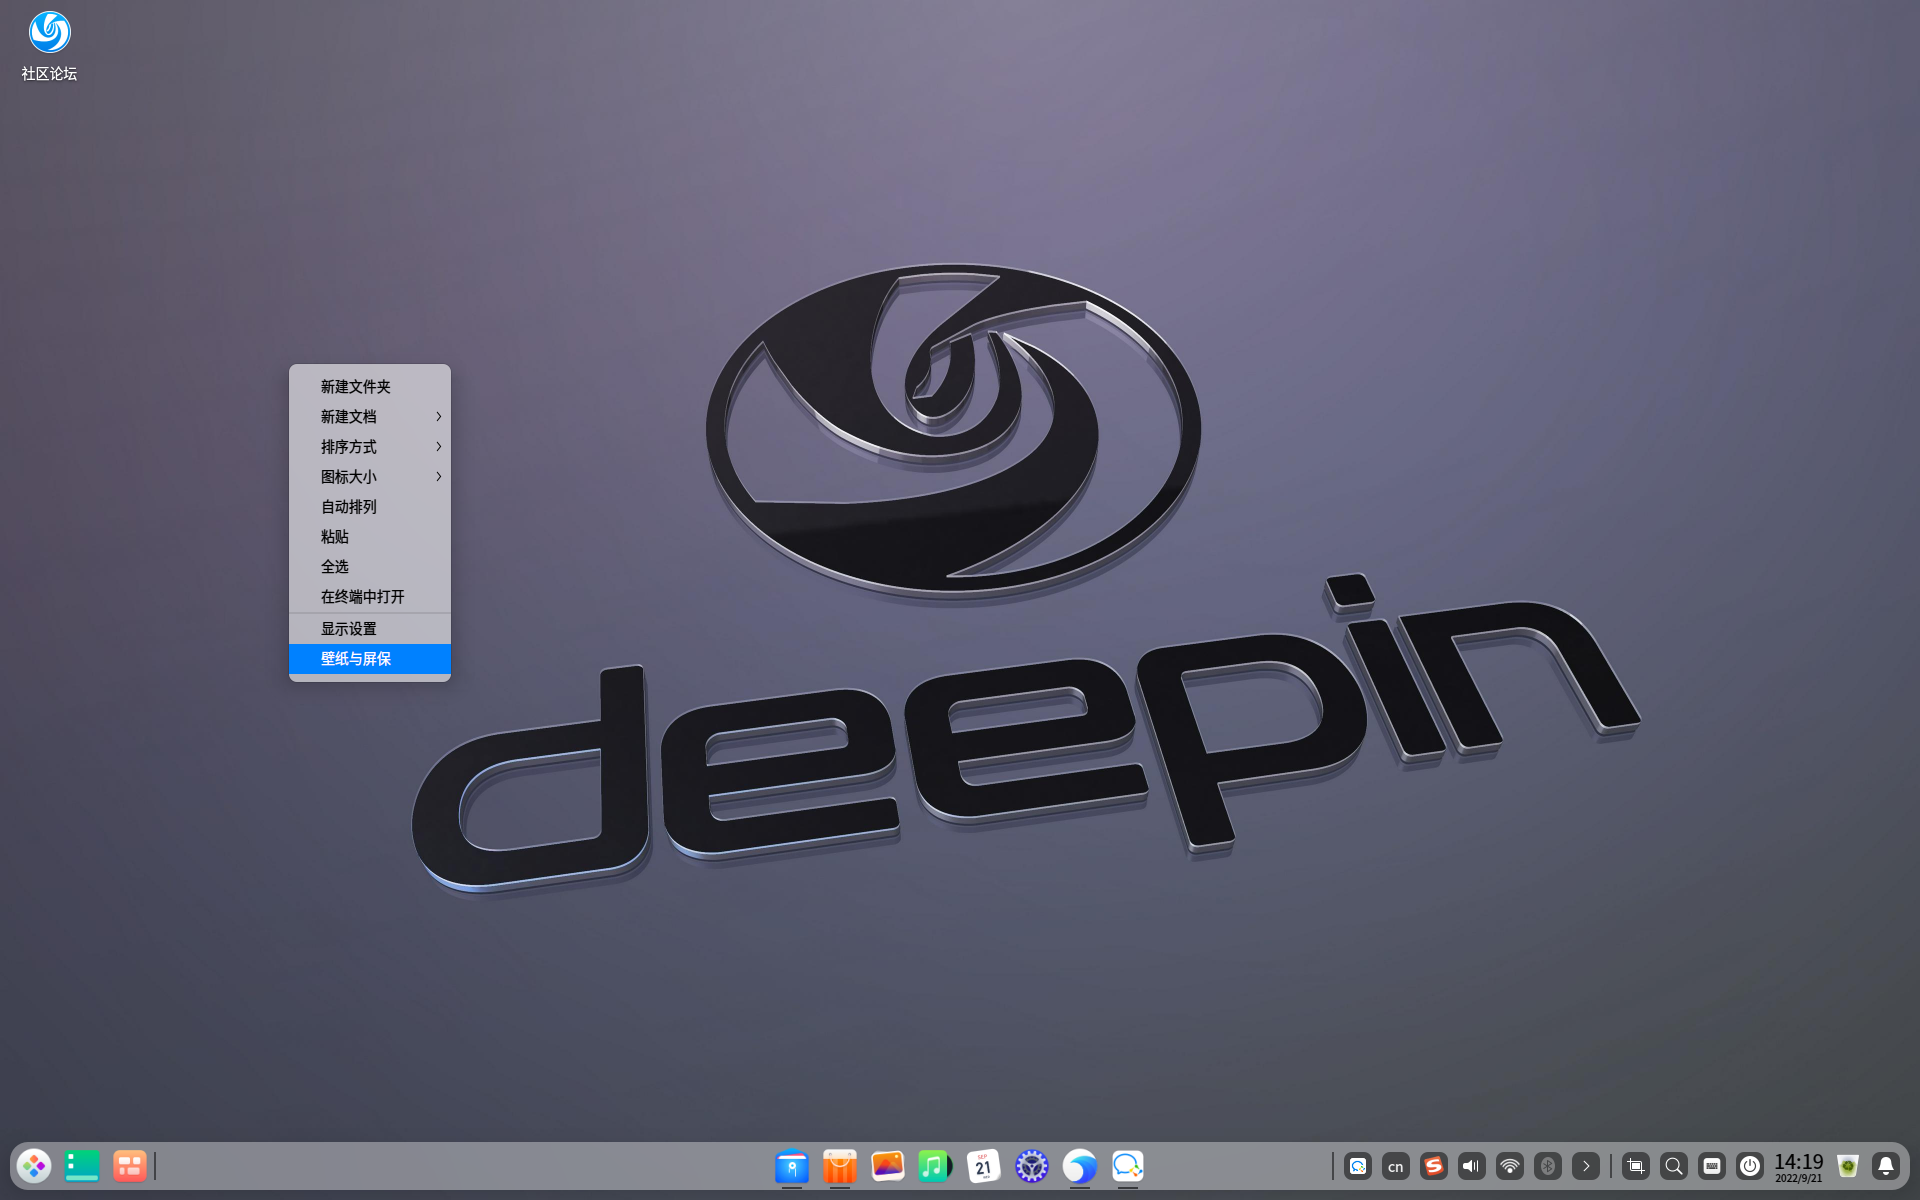Open the trash bin in the dock
Screen dimensions: 1920x1200
[1848, 1166]
